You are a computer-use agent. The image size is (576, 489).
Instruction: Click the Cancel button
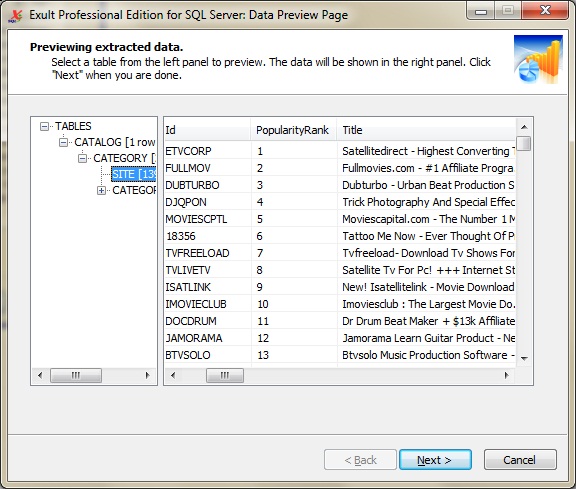(x=520, y=460)
